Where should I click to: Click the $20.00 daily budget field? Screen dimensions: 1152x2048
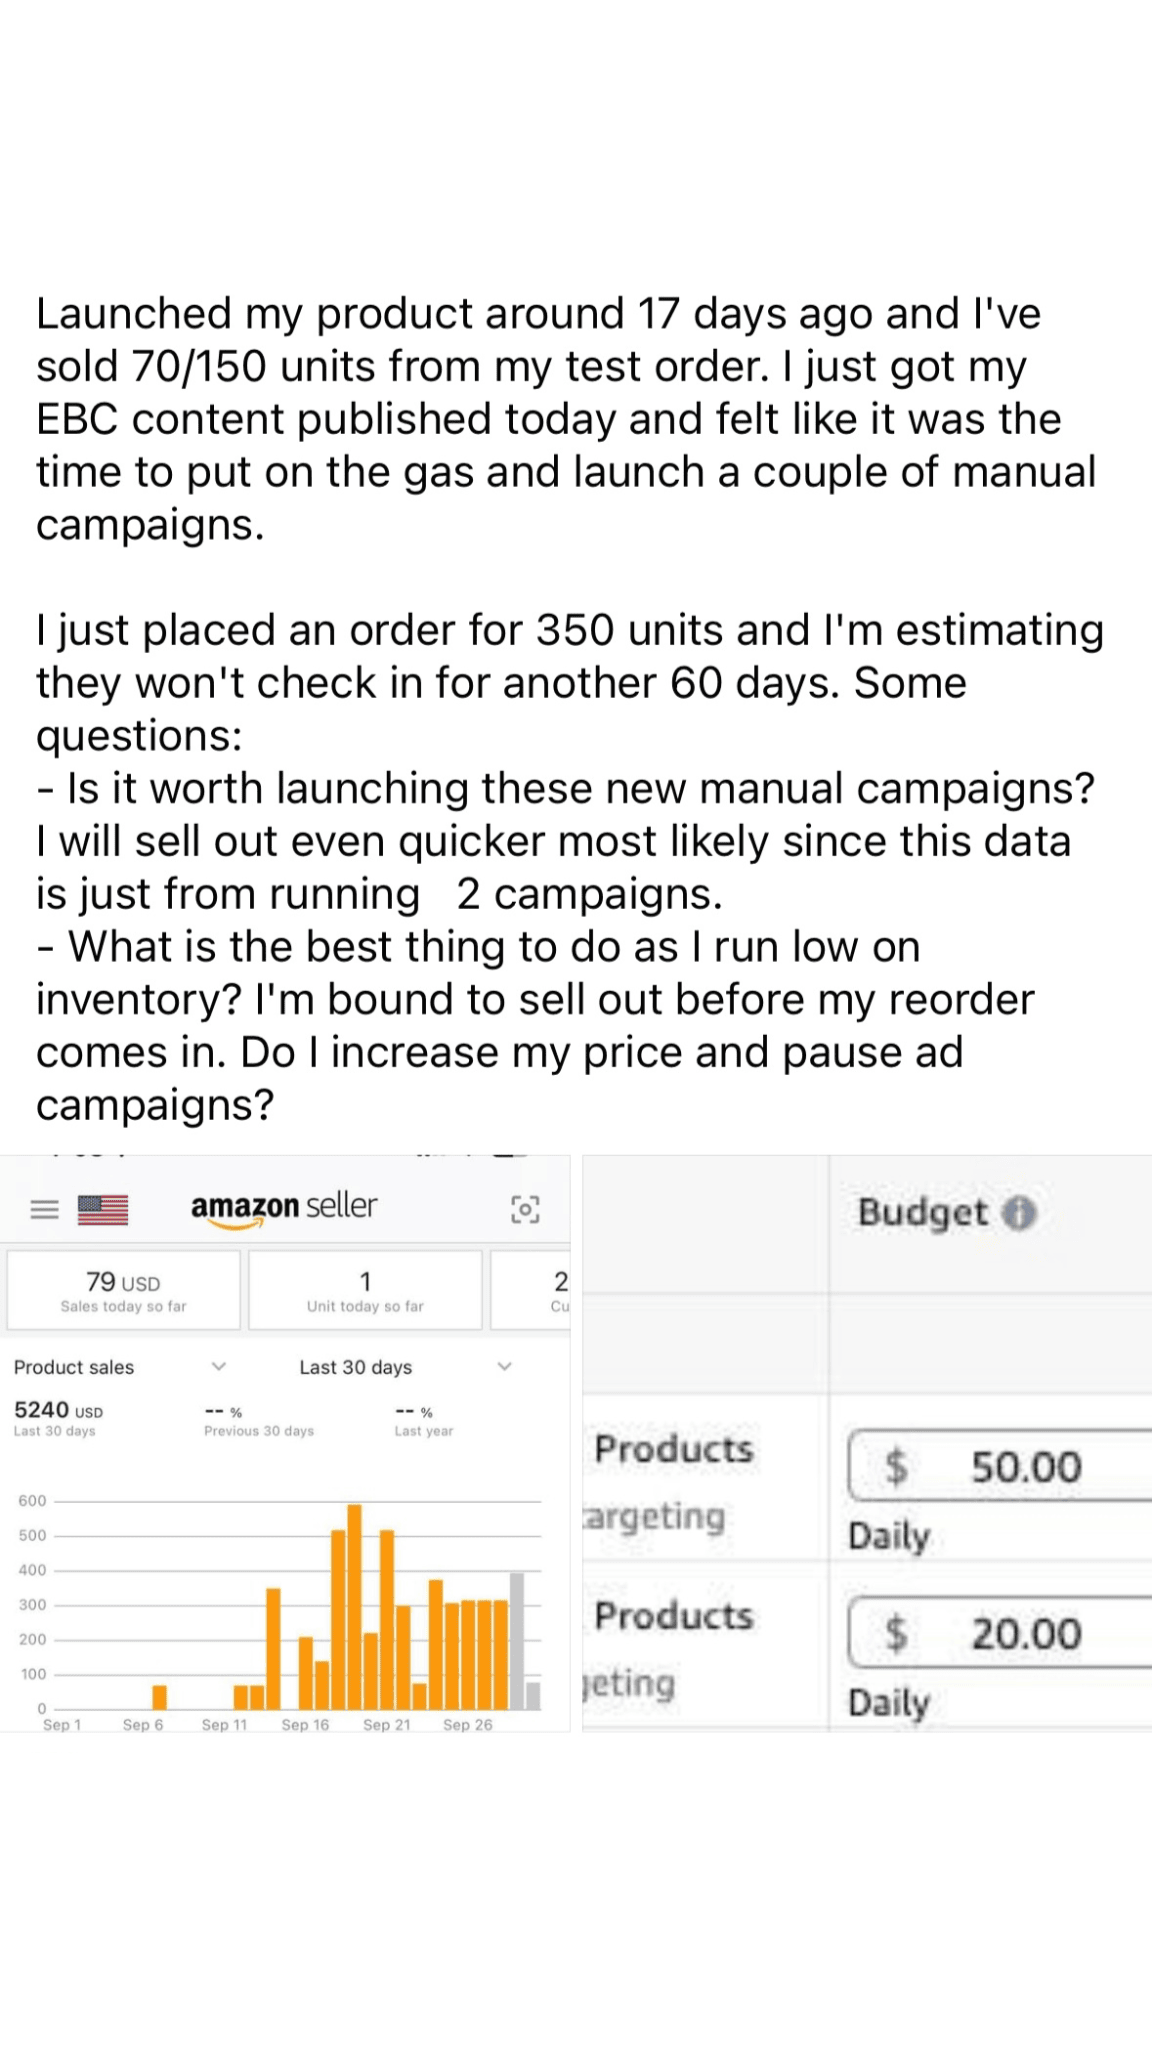pyautogui.click(x=1000, y=1634)
